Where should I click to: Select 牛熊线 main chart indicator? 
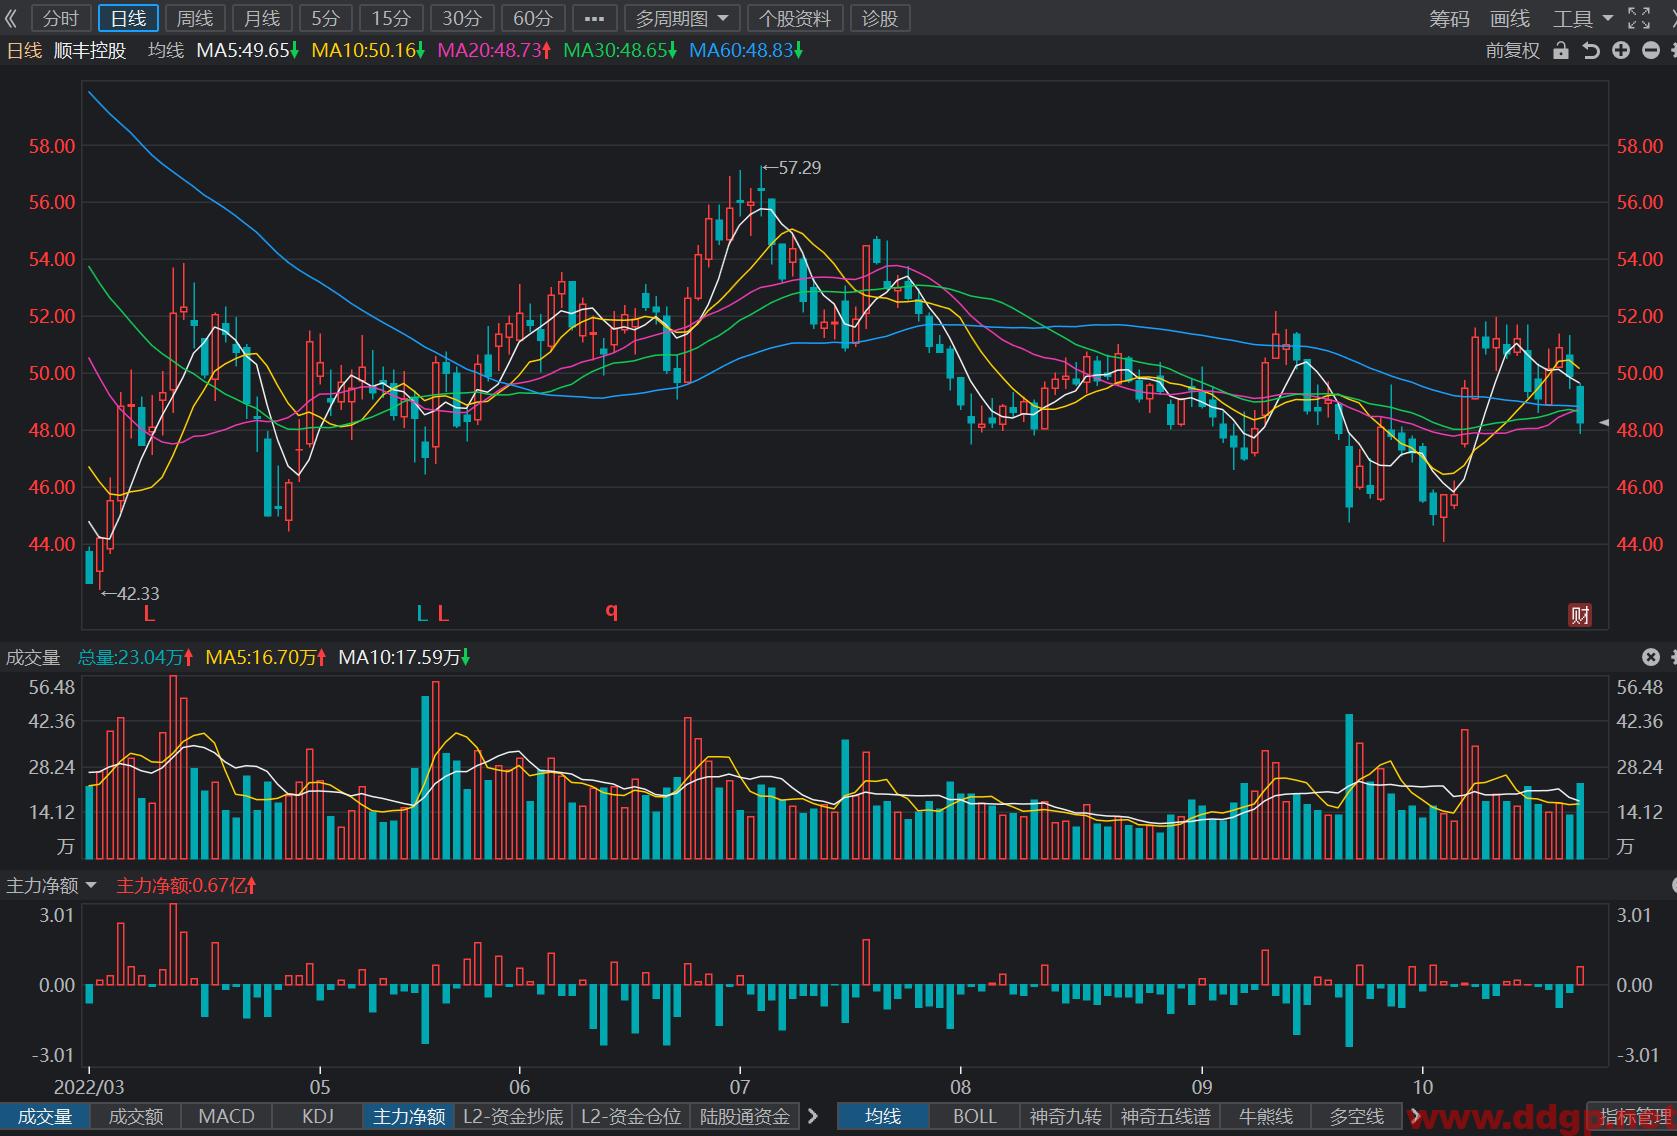(x=1266, y=1116)
